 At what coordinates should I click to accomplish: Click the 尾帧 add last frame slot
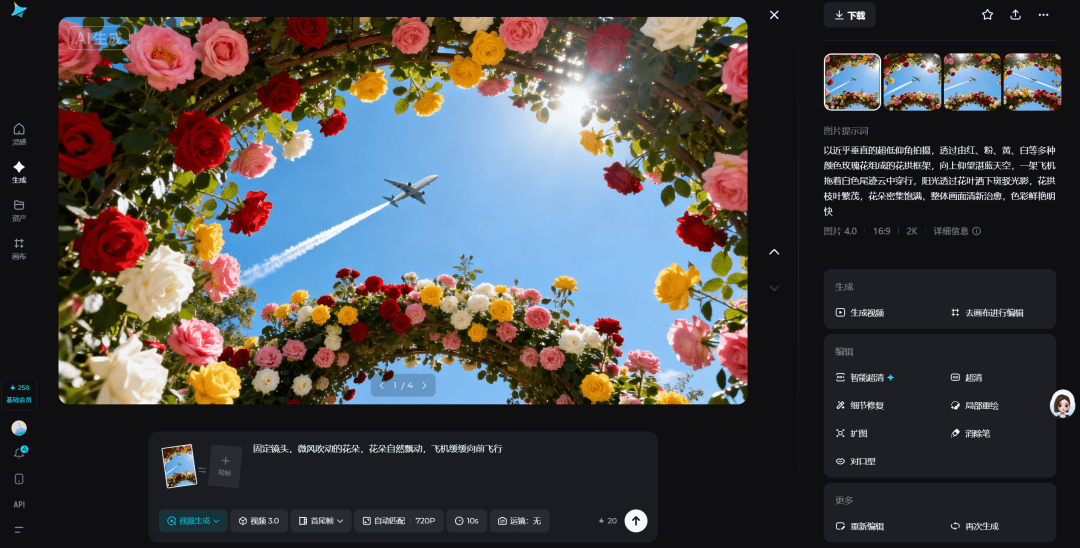click(x=225, y=466)
